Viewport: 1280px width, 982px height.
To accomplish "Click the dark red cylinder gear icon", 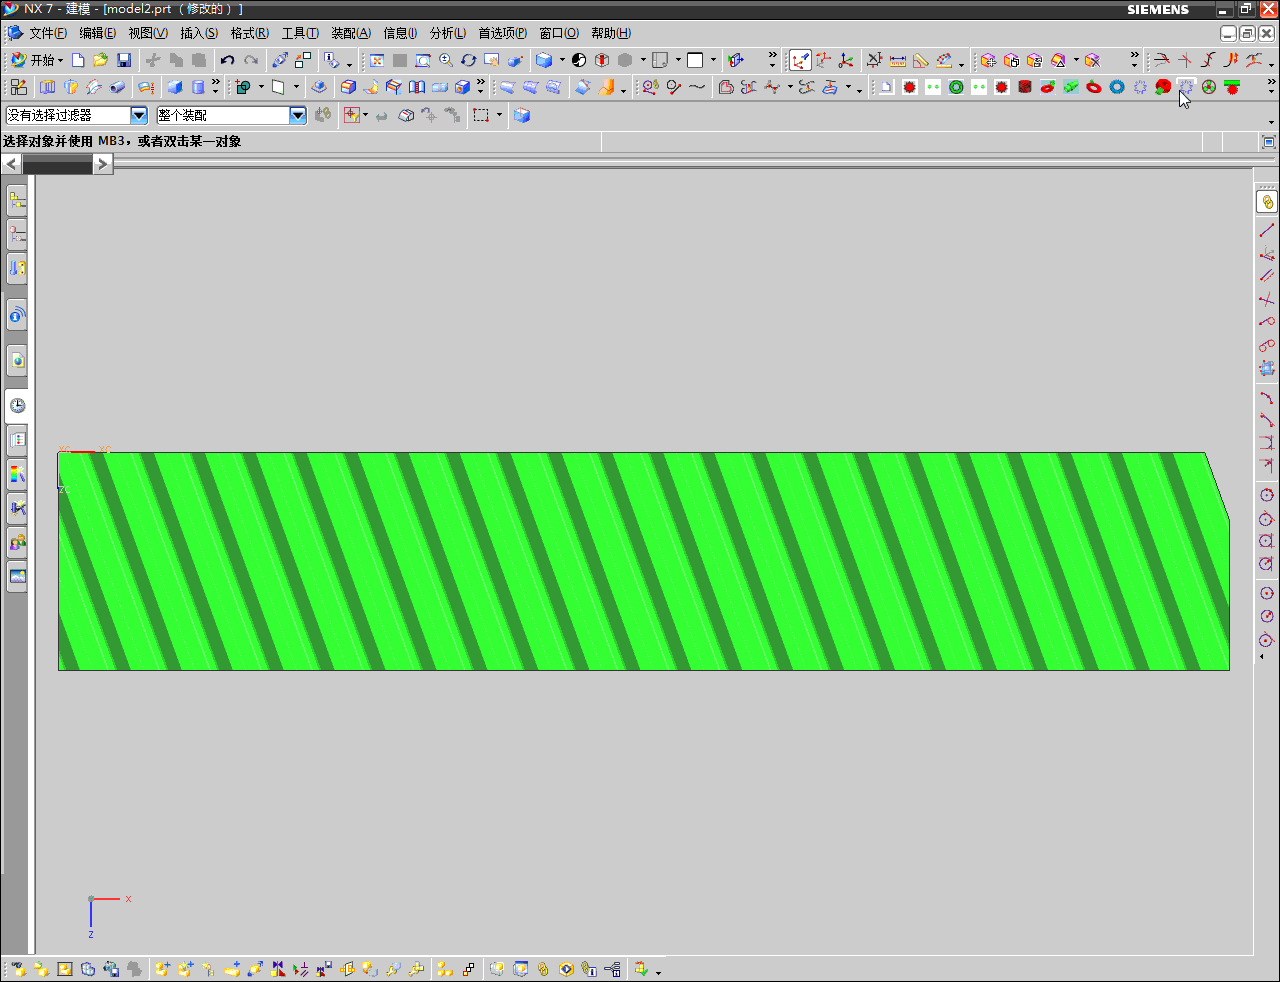I will pyautogui.click(x=1025, y=87).
